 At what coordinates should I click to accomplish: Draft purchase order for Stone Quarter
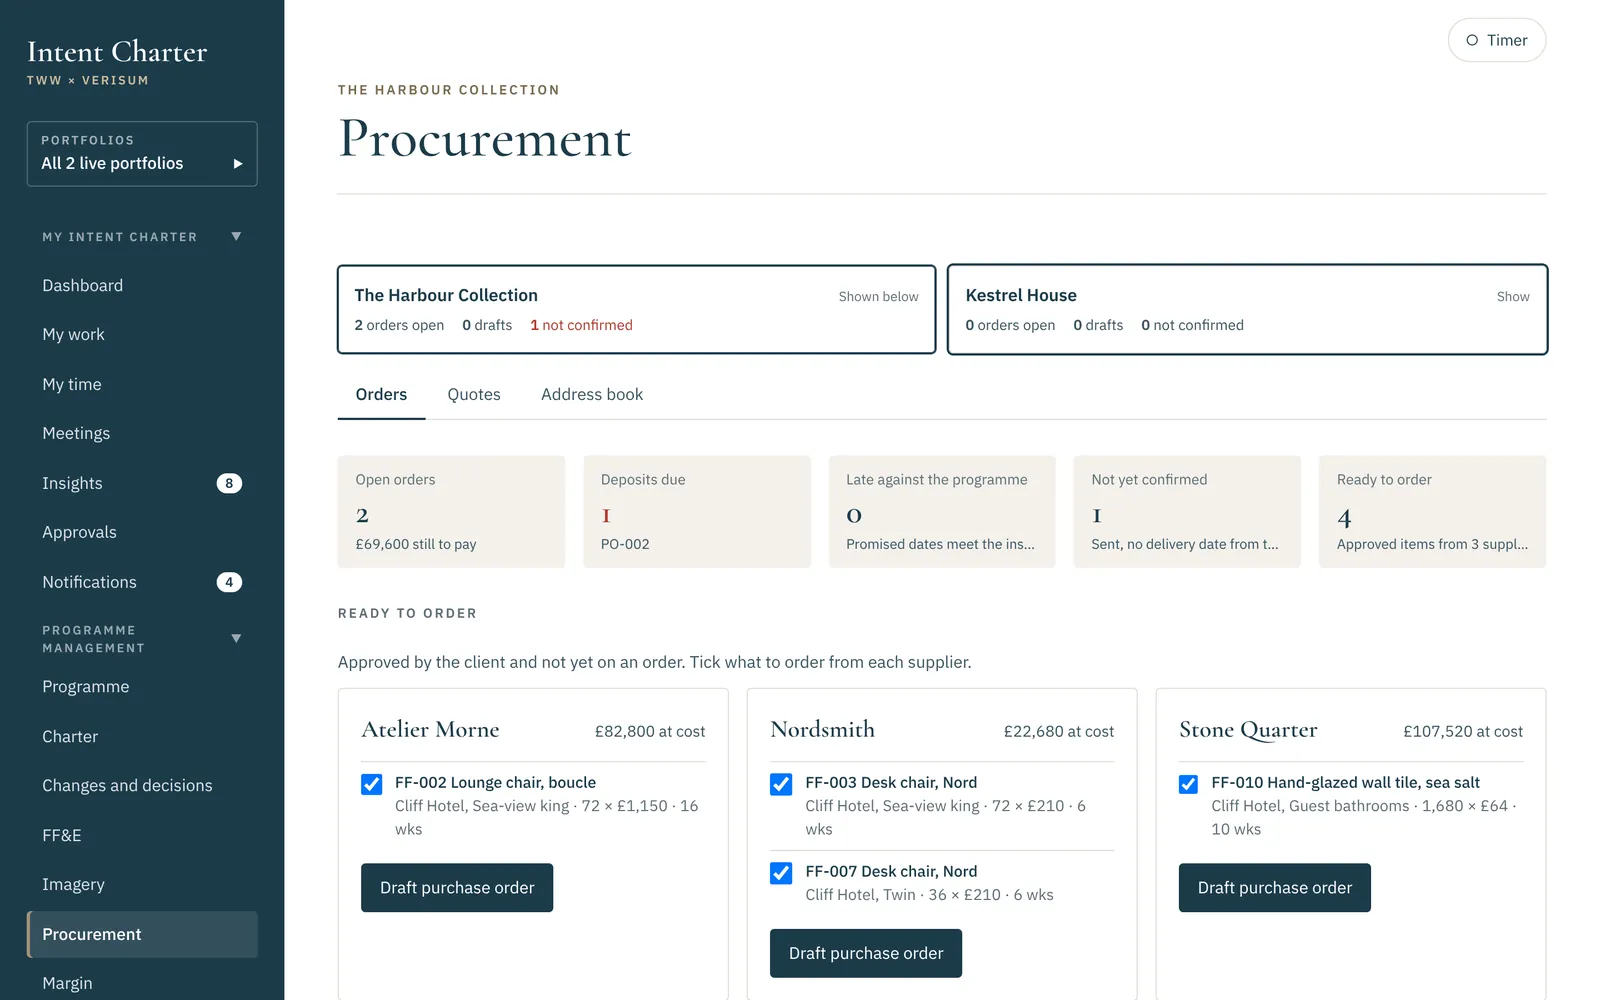1275,888
